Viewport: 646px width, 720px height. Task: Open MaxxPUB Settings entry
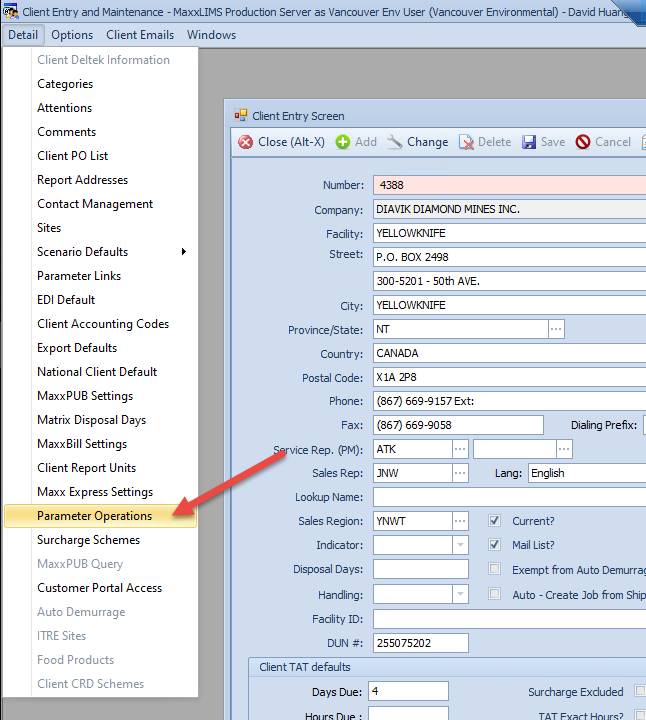[x=101, y=396]
